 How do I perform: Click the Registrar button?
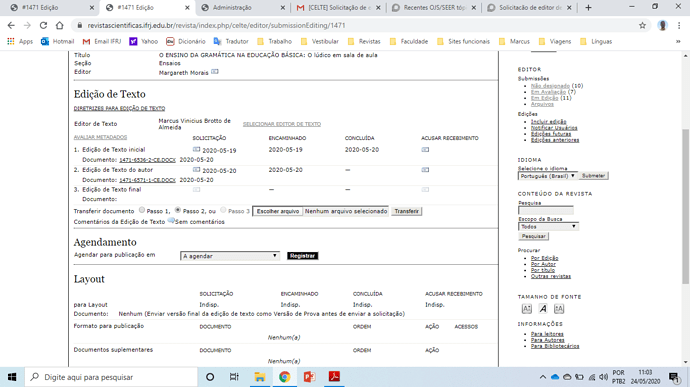[302, 256]
